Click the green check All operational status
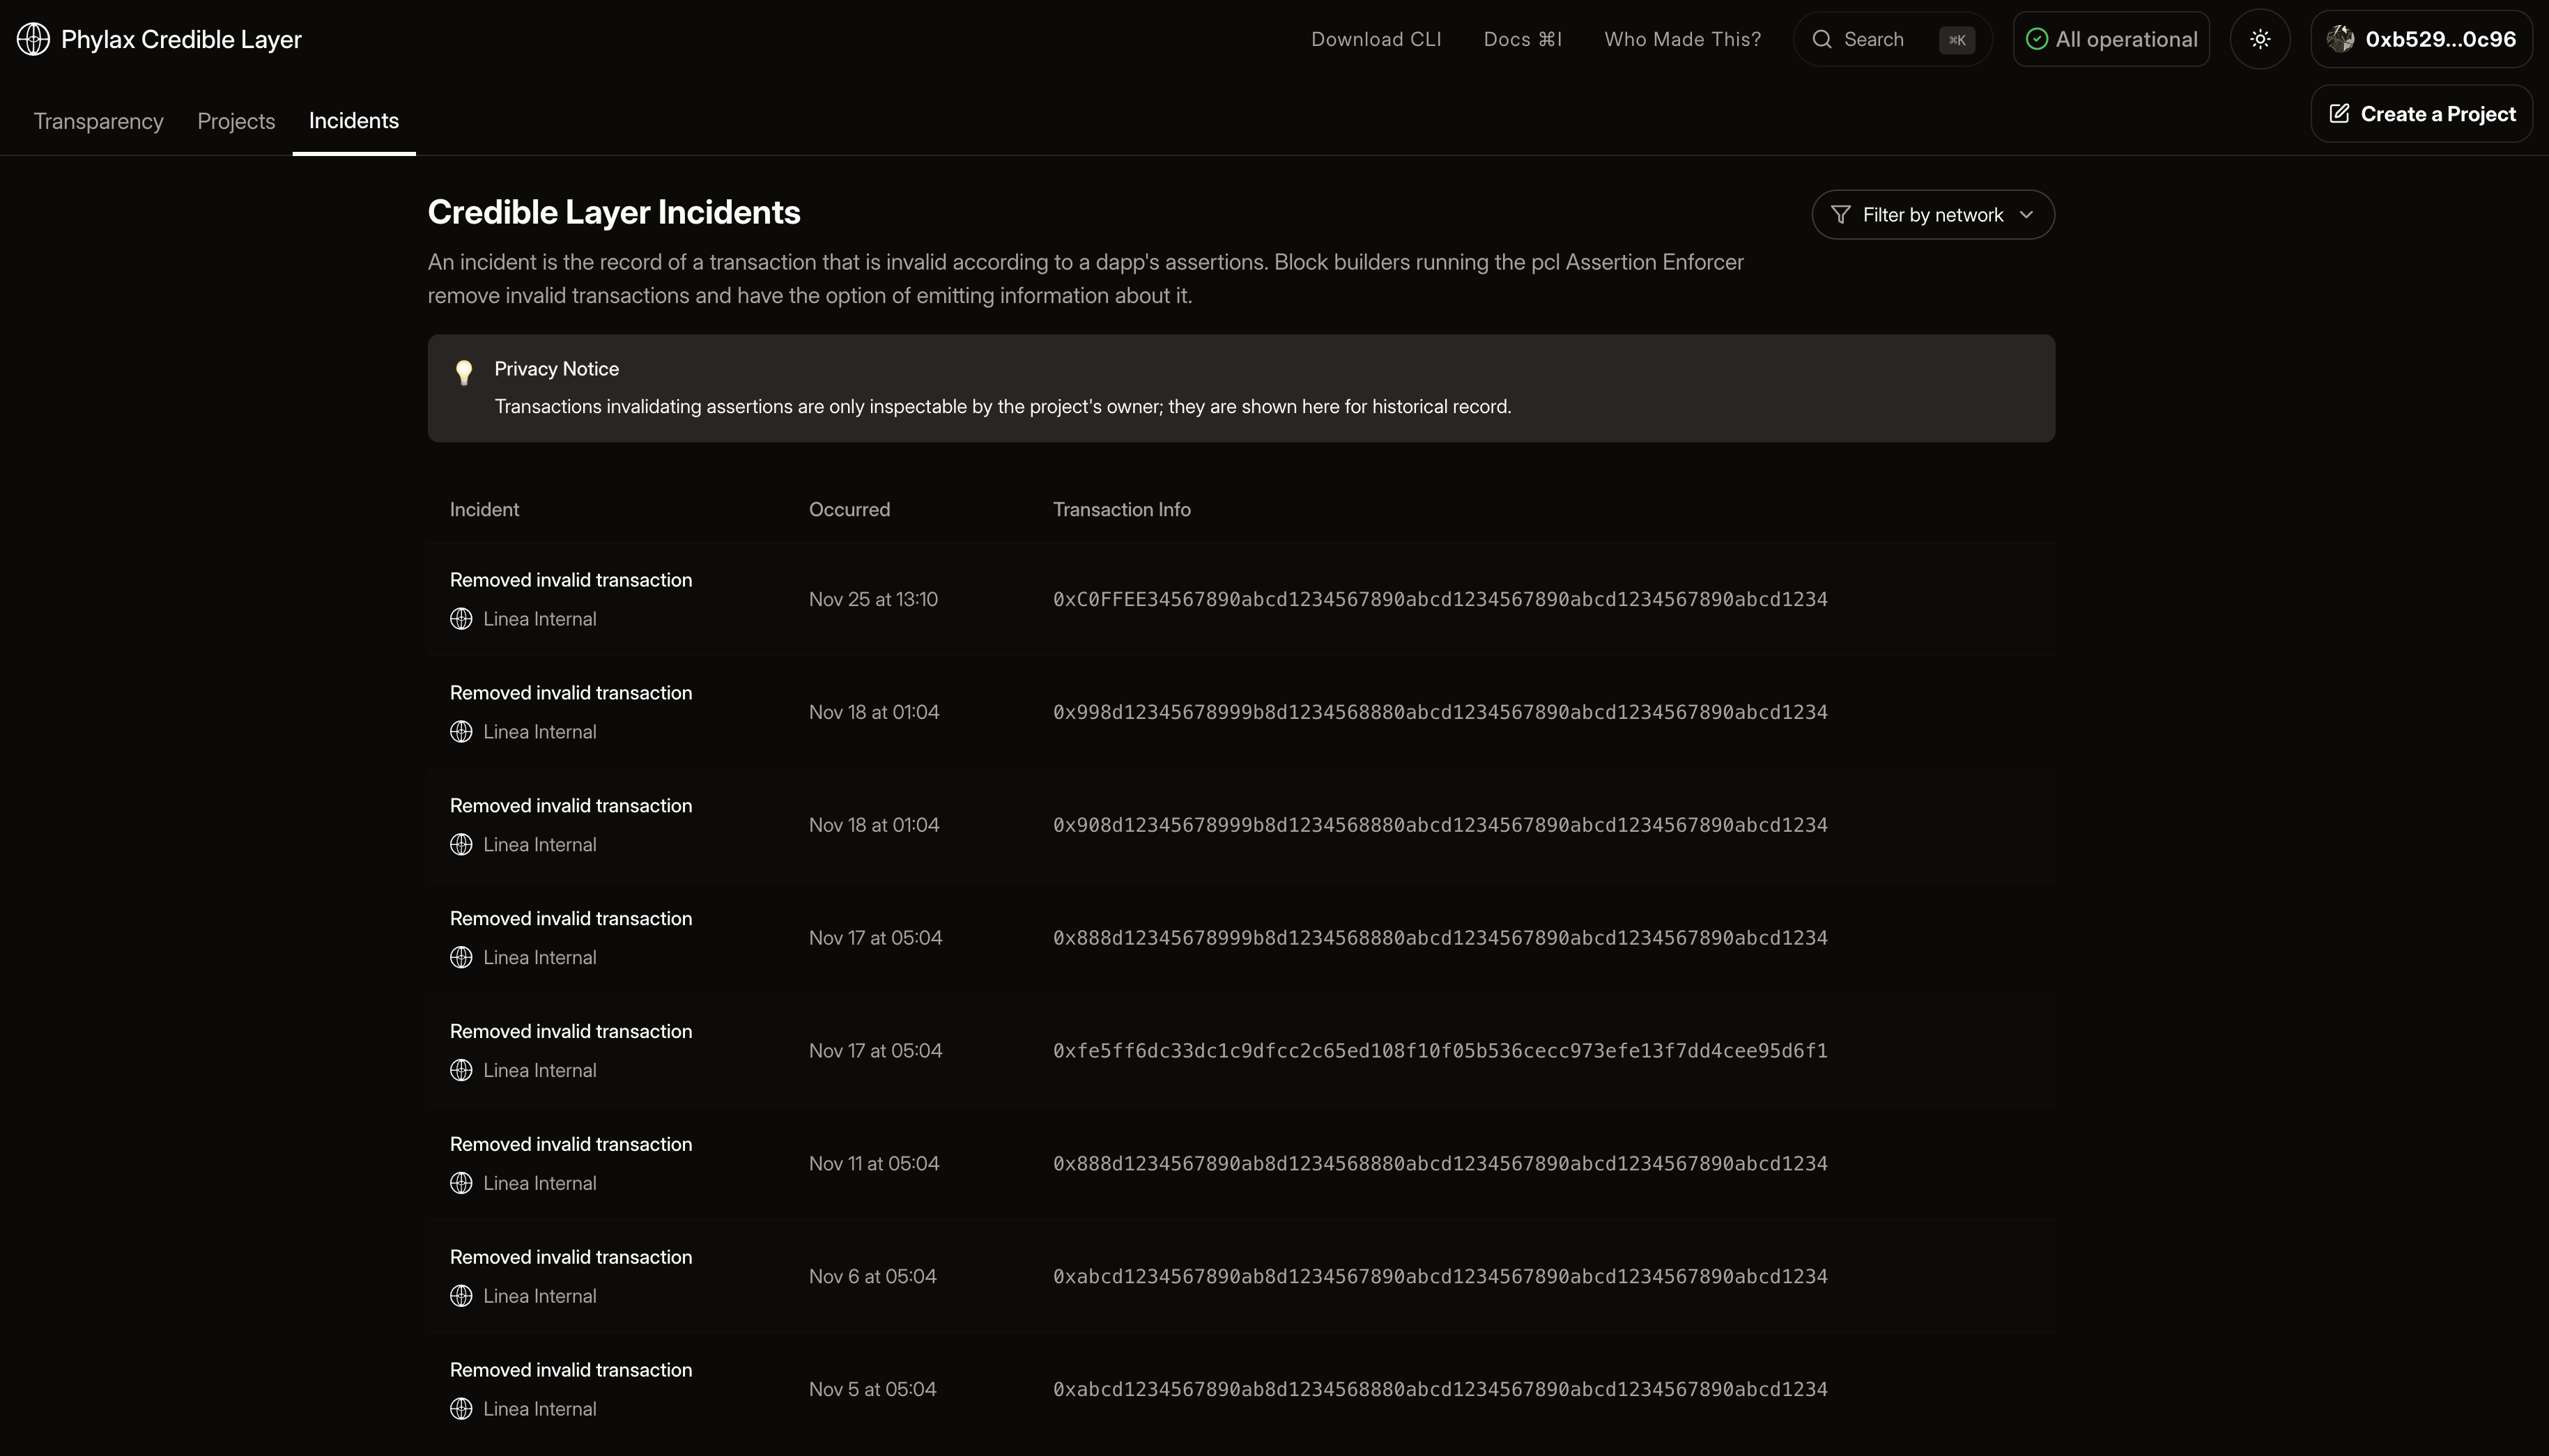The width and height of the screenshot is (2549, 1456). pyautogui.click(x=2037, y=39)
